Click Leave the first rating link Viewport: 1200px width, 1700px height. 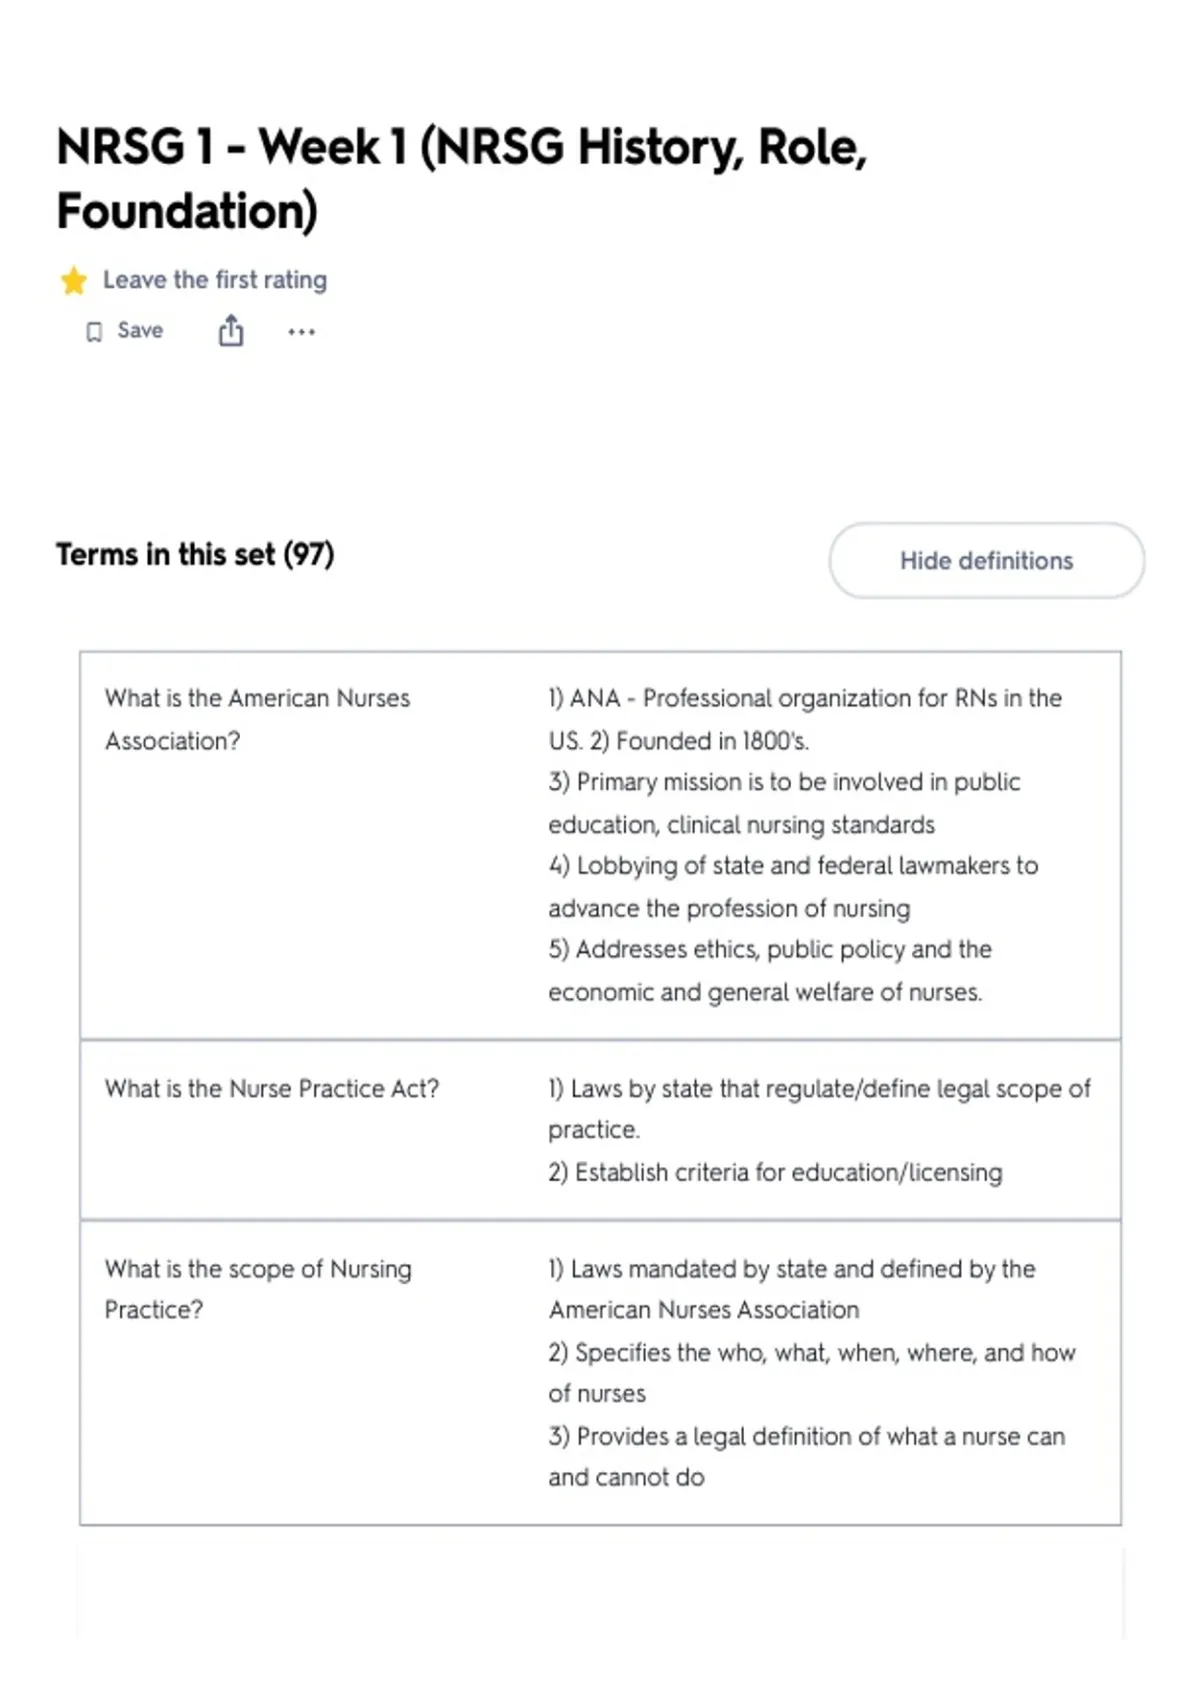coord(215,280)
